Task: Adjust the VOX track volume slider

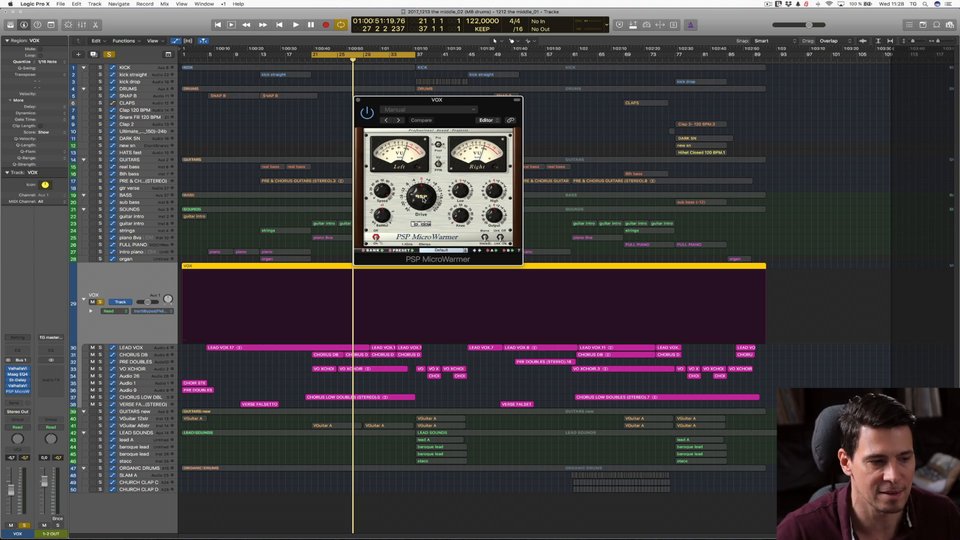Action: pos(146,302)
